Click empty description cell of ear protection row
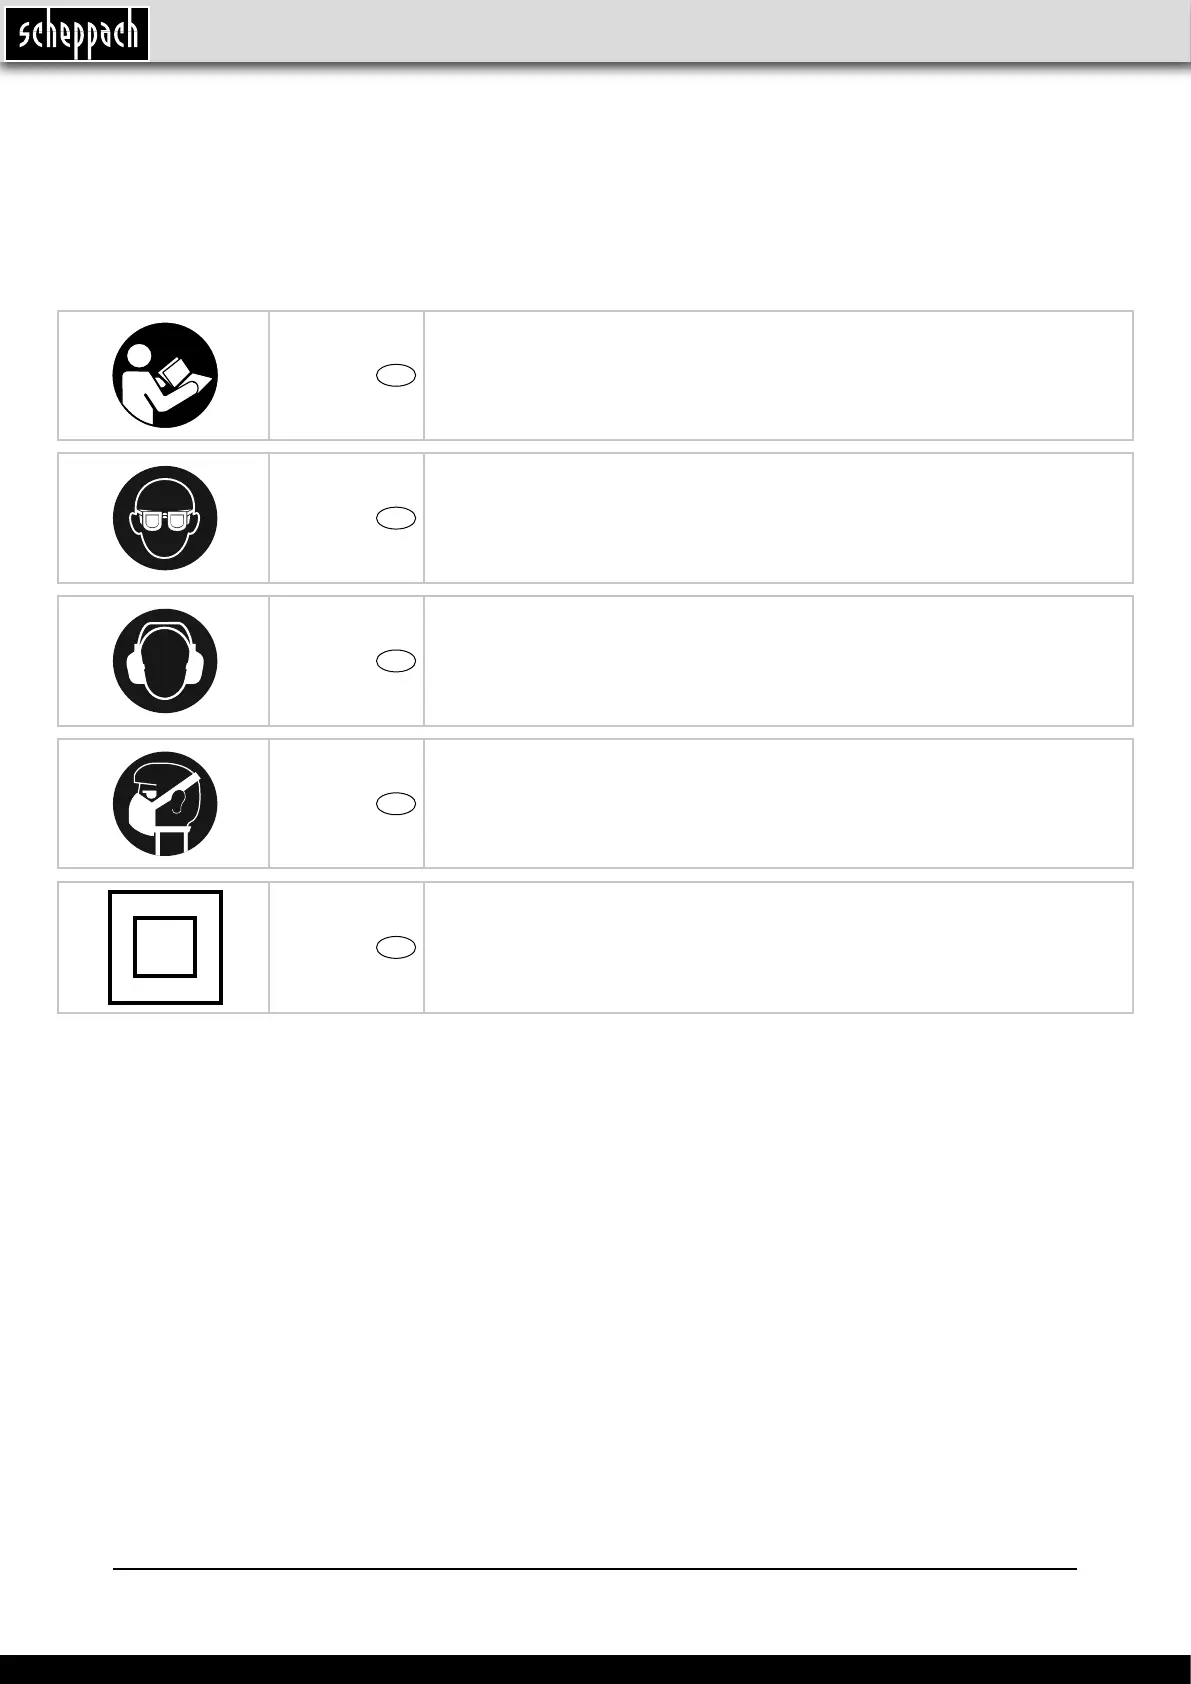Viewport: 1191px width, 1684px height. (778, 661)
